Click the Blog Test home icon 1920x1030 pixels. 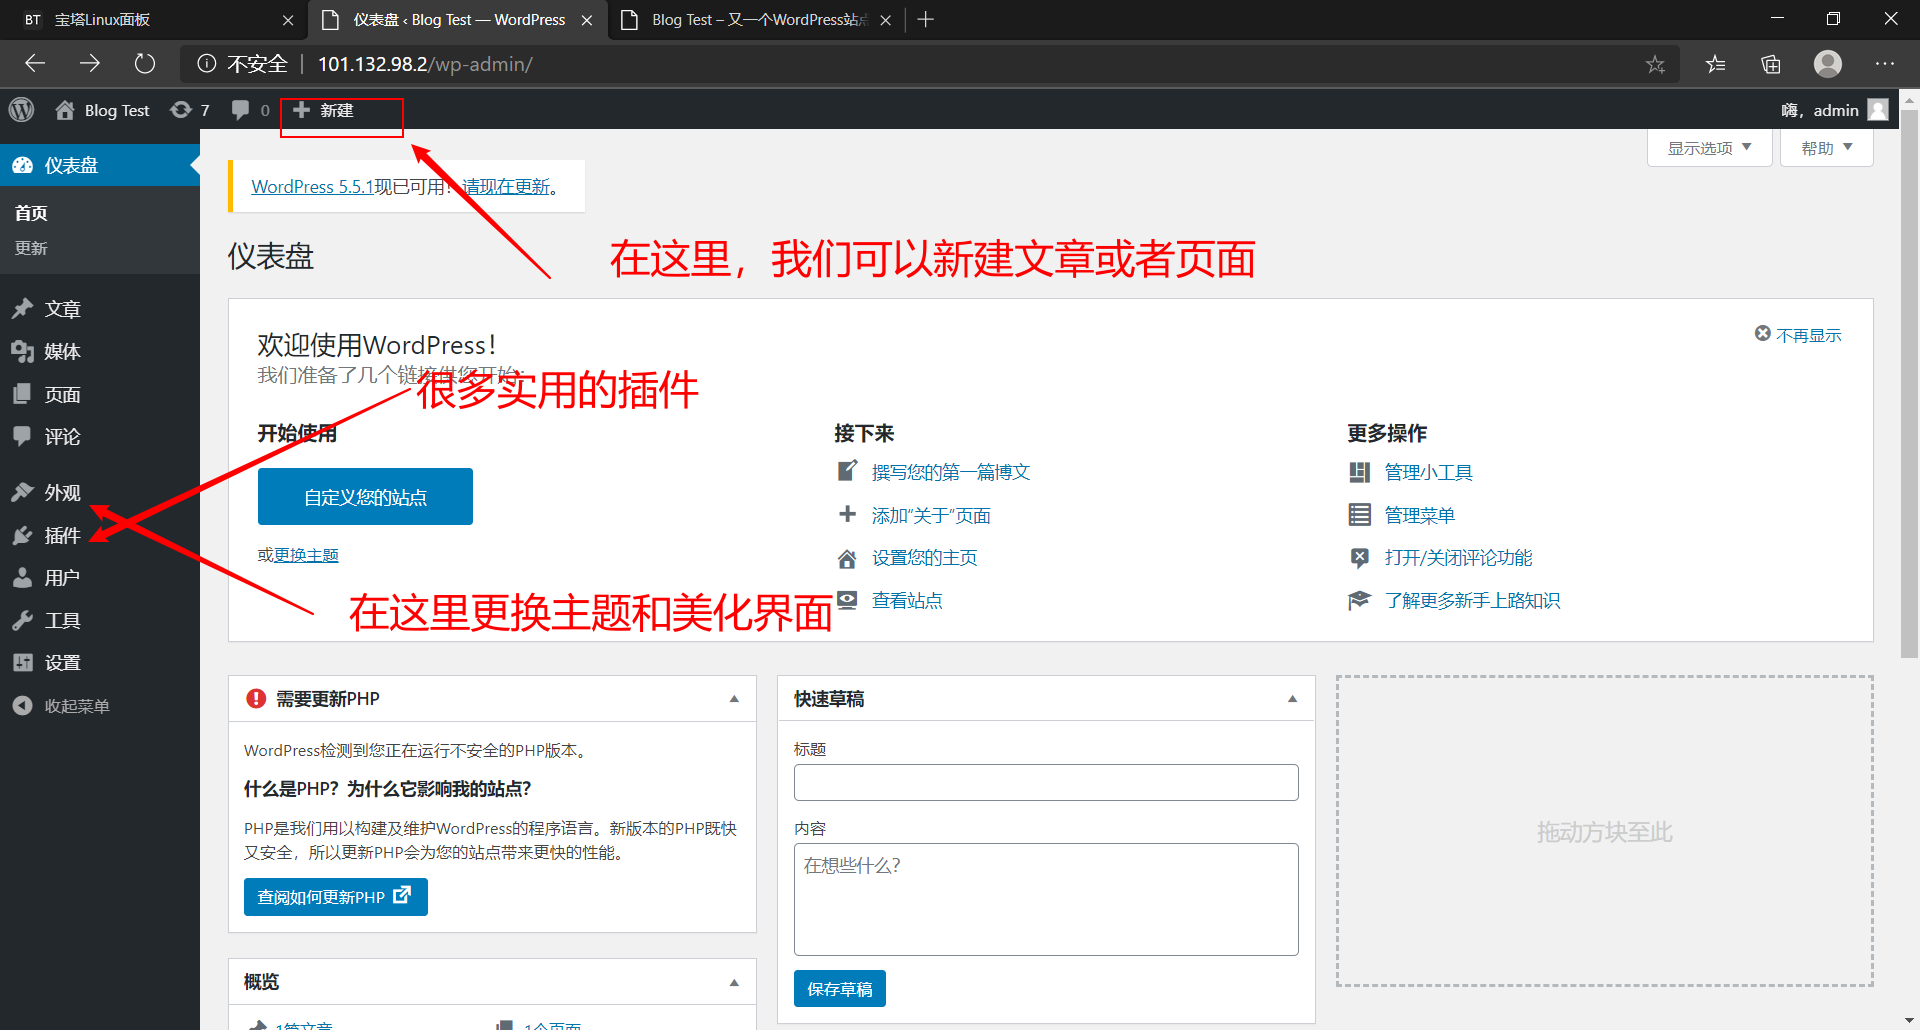[65, 110]
